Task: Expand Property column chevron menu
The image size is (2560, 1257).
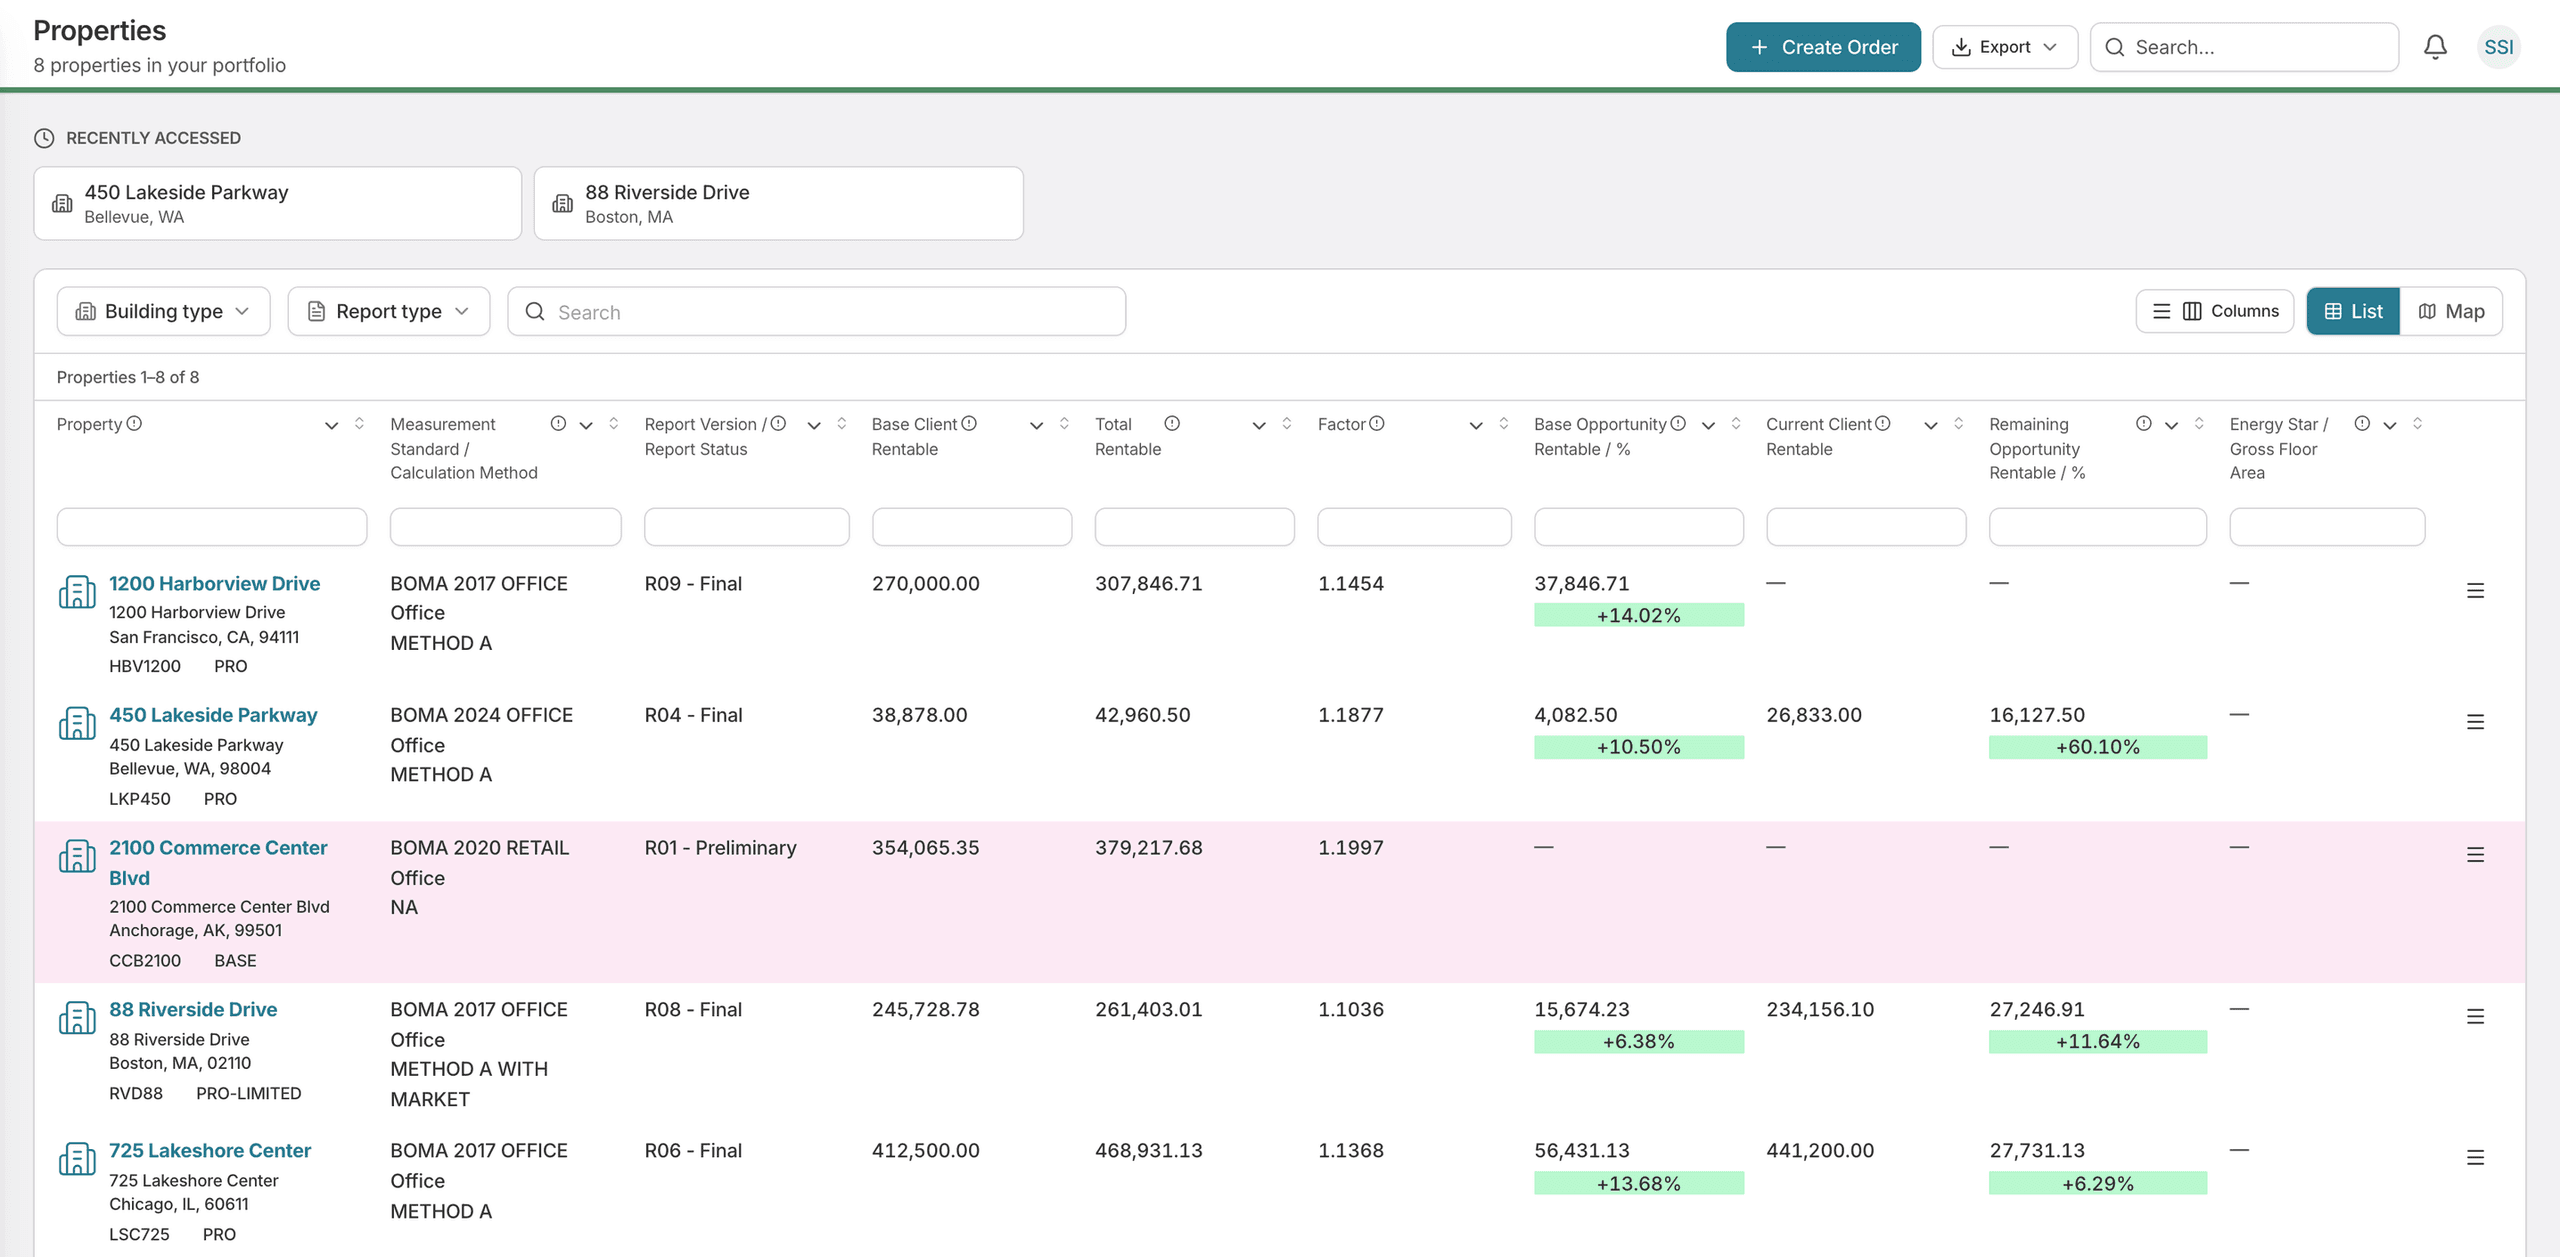Action: coord(331,426)
